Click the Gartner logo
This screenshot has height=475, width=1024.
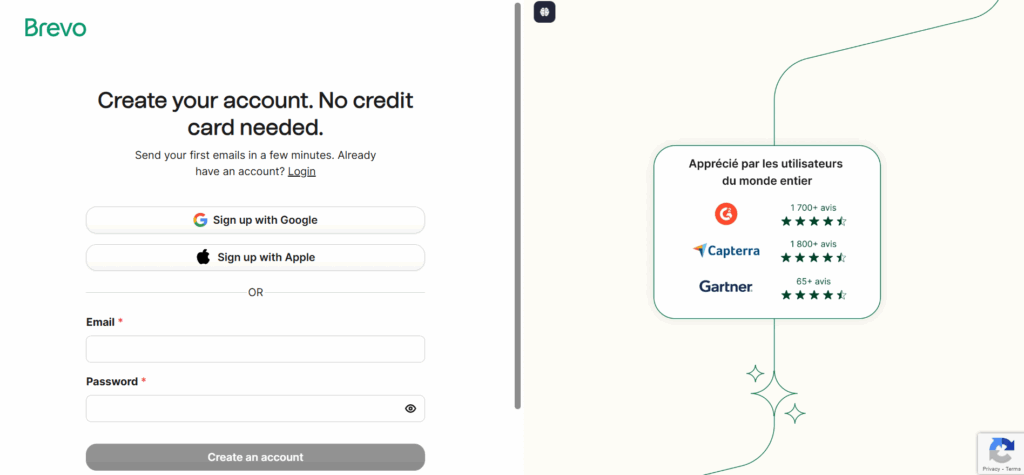tap(726, 286)
